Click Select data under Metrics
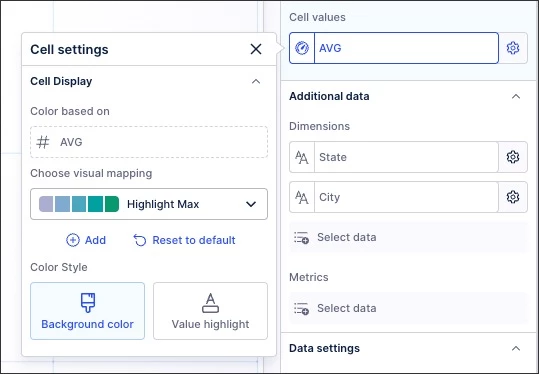The width and height of the screenshot is (539, 374). point(408,308)
